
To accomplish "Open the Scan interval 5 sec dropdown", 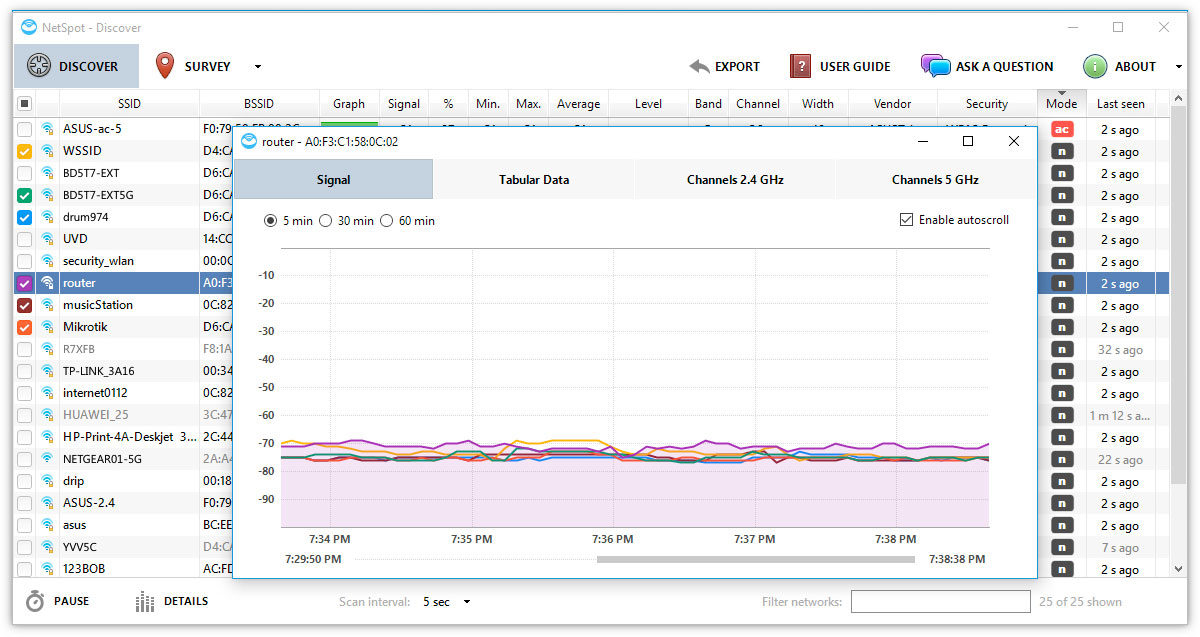I will click(x=446, y=602).
